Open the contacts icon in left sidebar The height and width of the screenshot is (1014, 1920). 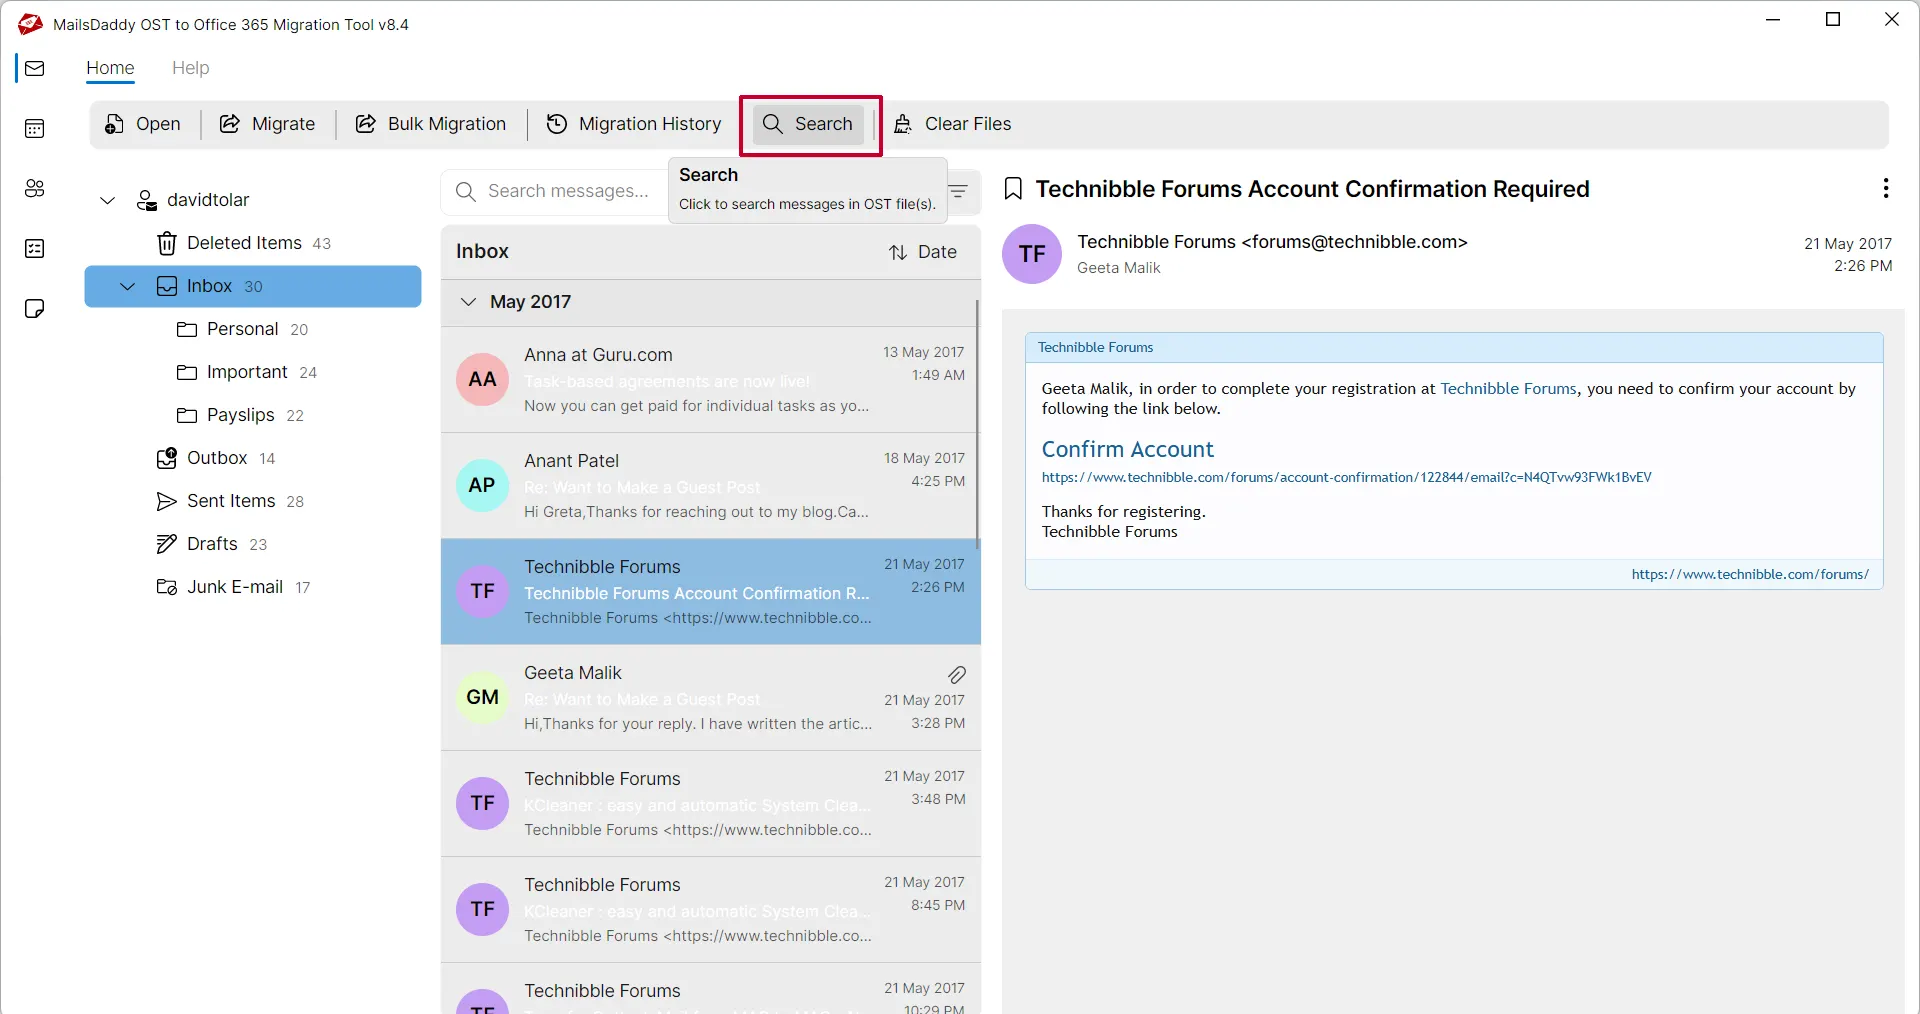tap(35, 188)
